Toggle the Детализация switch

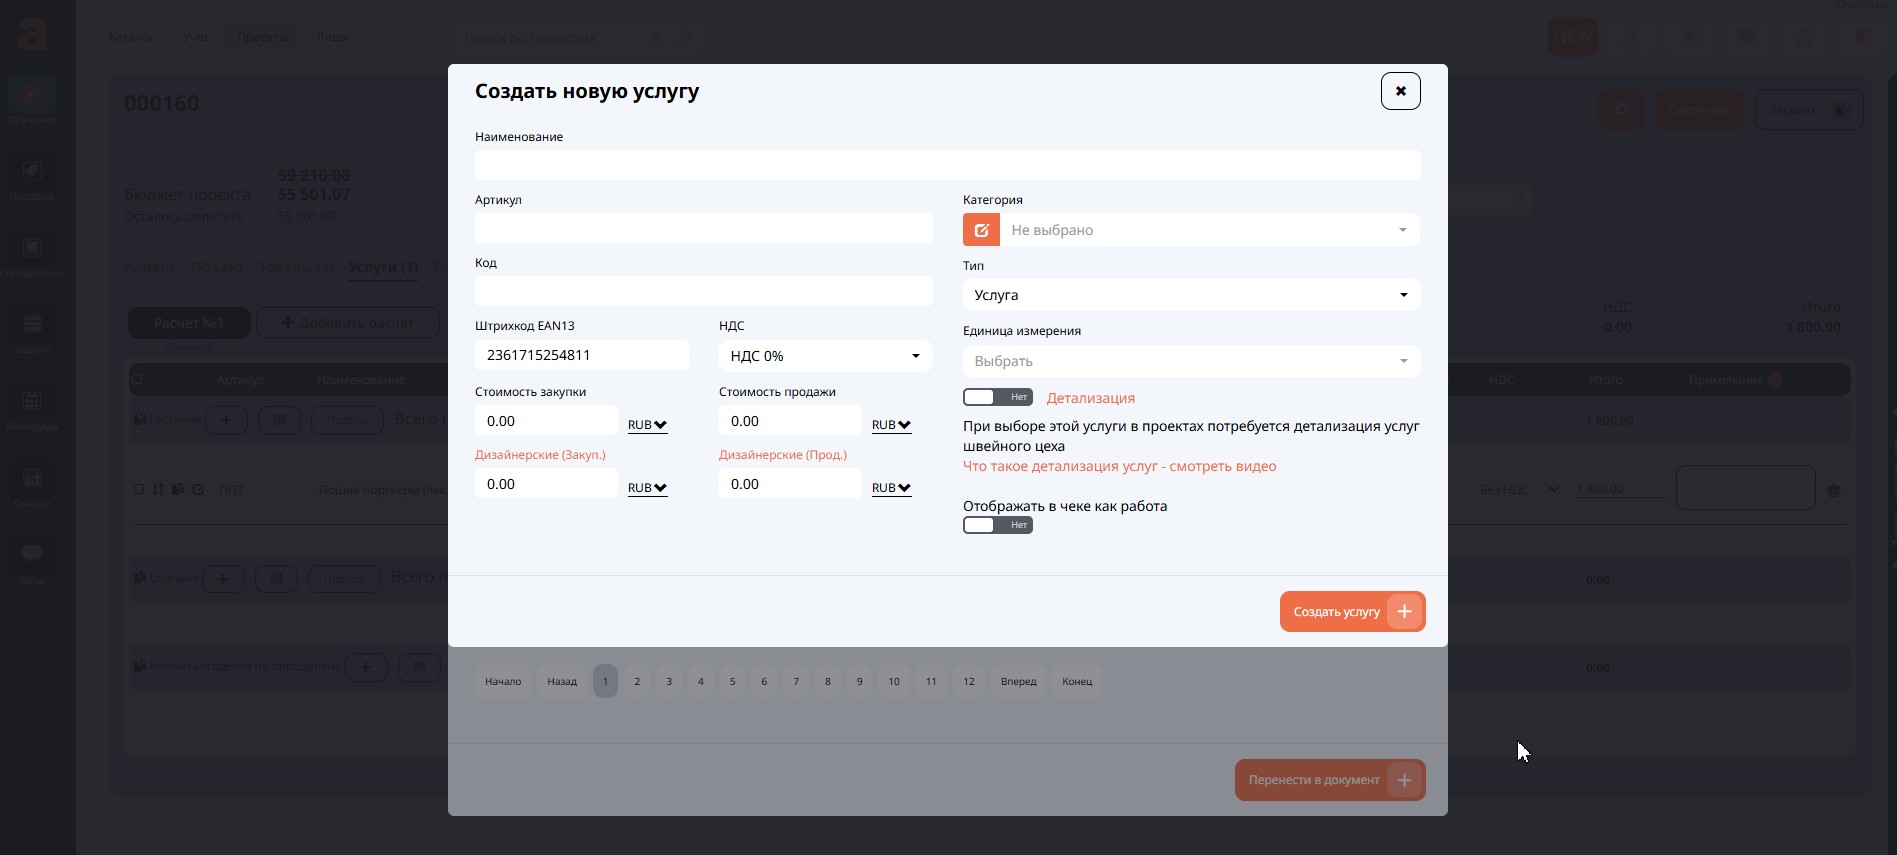tap(997, 397)
